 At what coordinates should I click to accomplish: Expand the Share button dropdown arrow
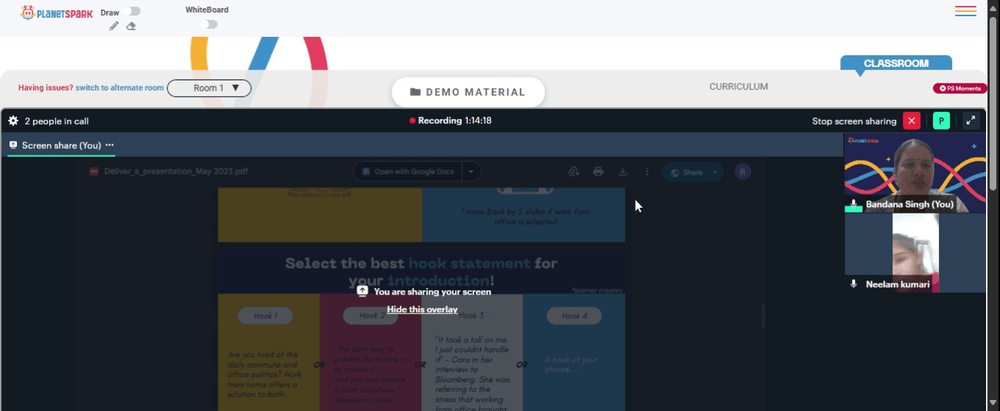(x=716, y=172)
